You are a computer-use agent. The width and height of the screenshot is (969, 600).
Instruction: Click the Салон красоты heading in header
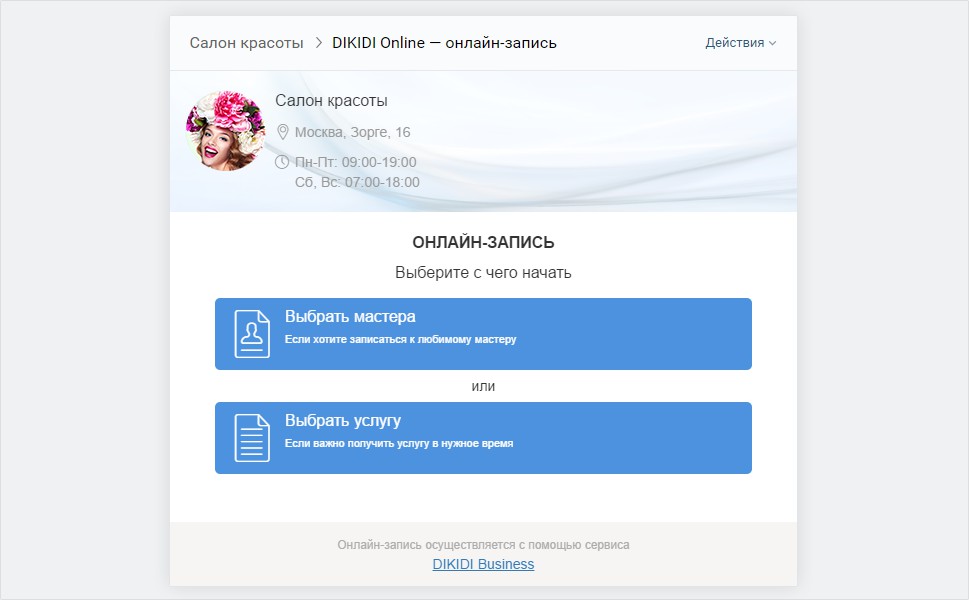tap(331, 101)
